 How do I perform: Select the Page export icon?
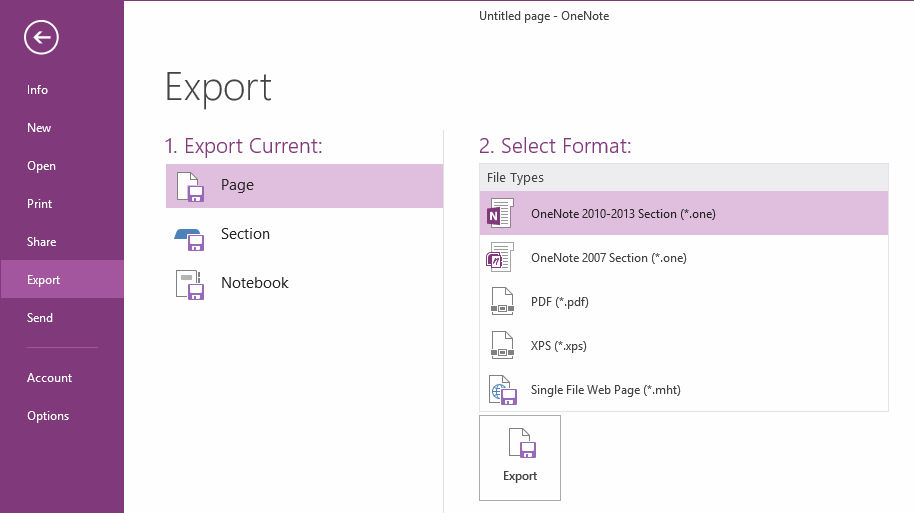[x=190, y=187]
